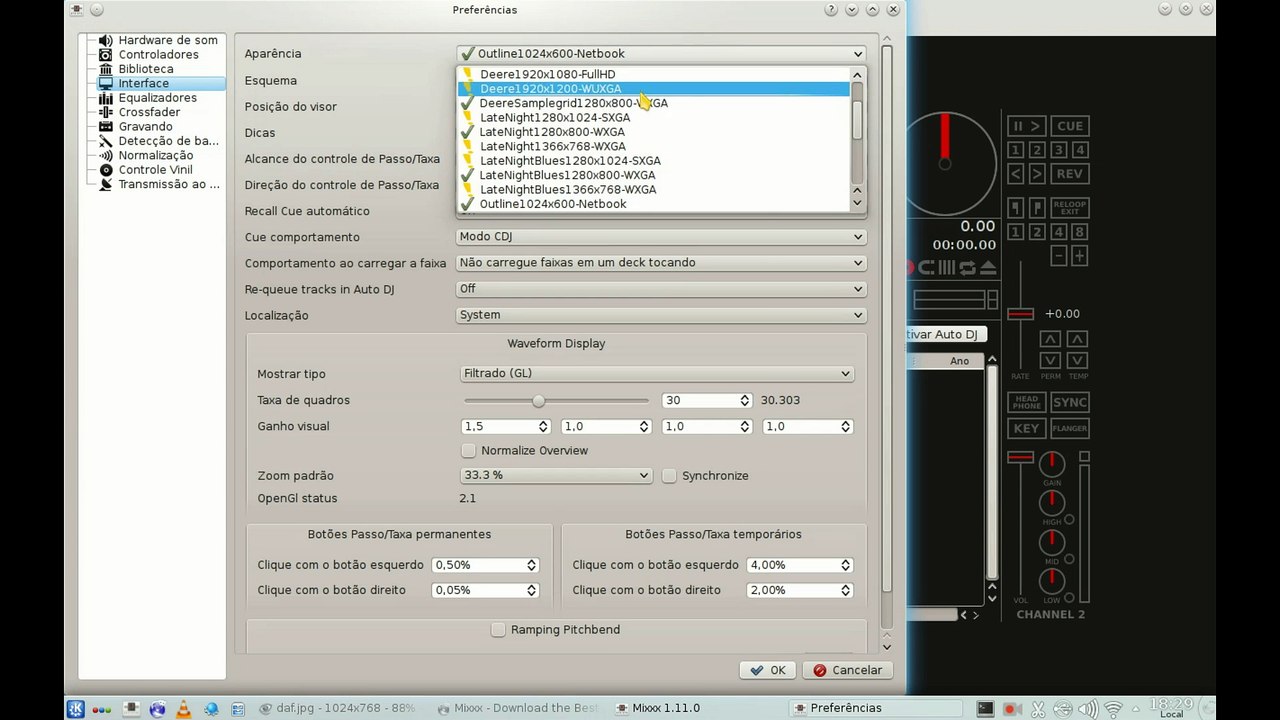Pick Deere1920x1080-FullHD skin from list
Image resolution: width=1280 pixels, height=720 pixels.
654,74
